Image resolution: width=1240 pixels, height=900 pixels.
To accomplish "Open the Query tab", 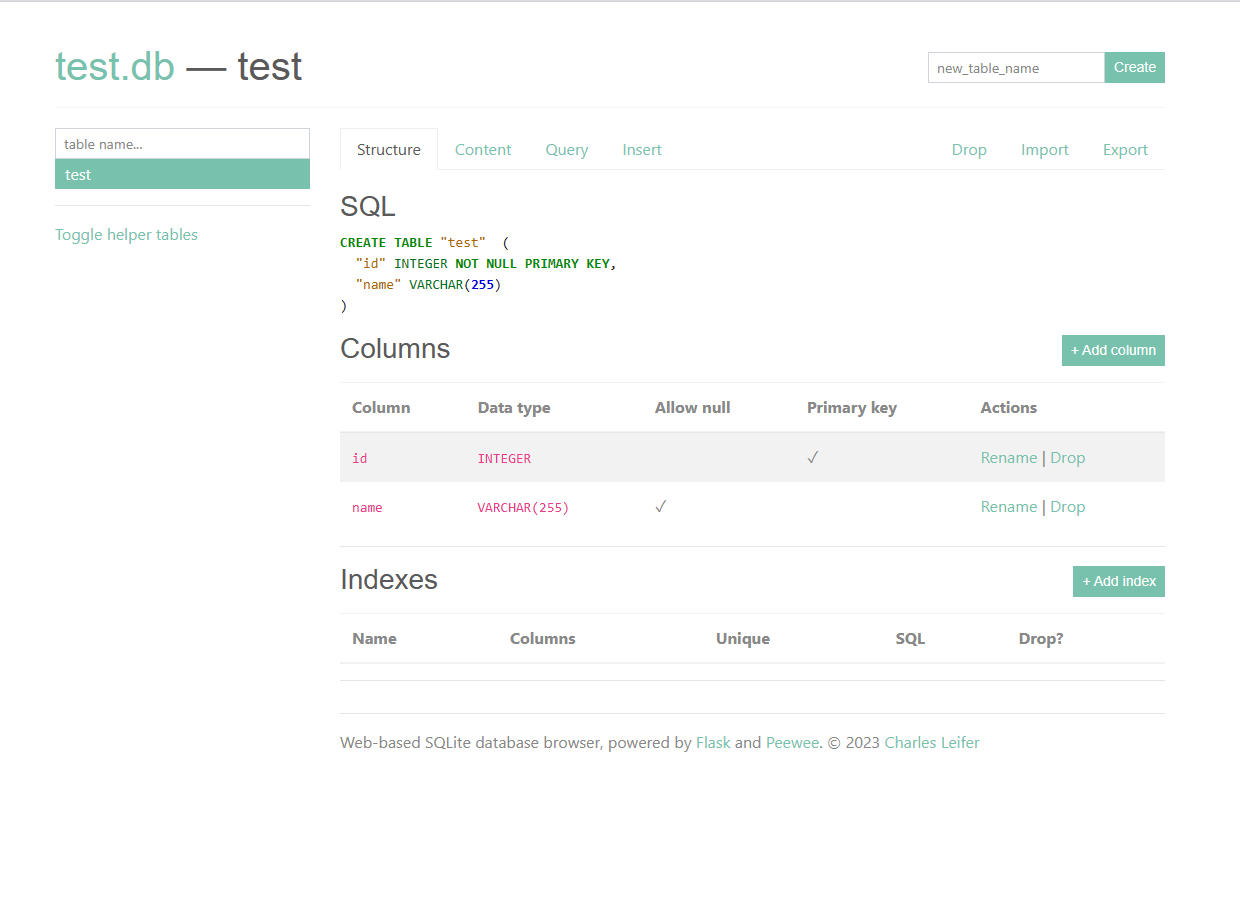I will tap(566, 149).
